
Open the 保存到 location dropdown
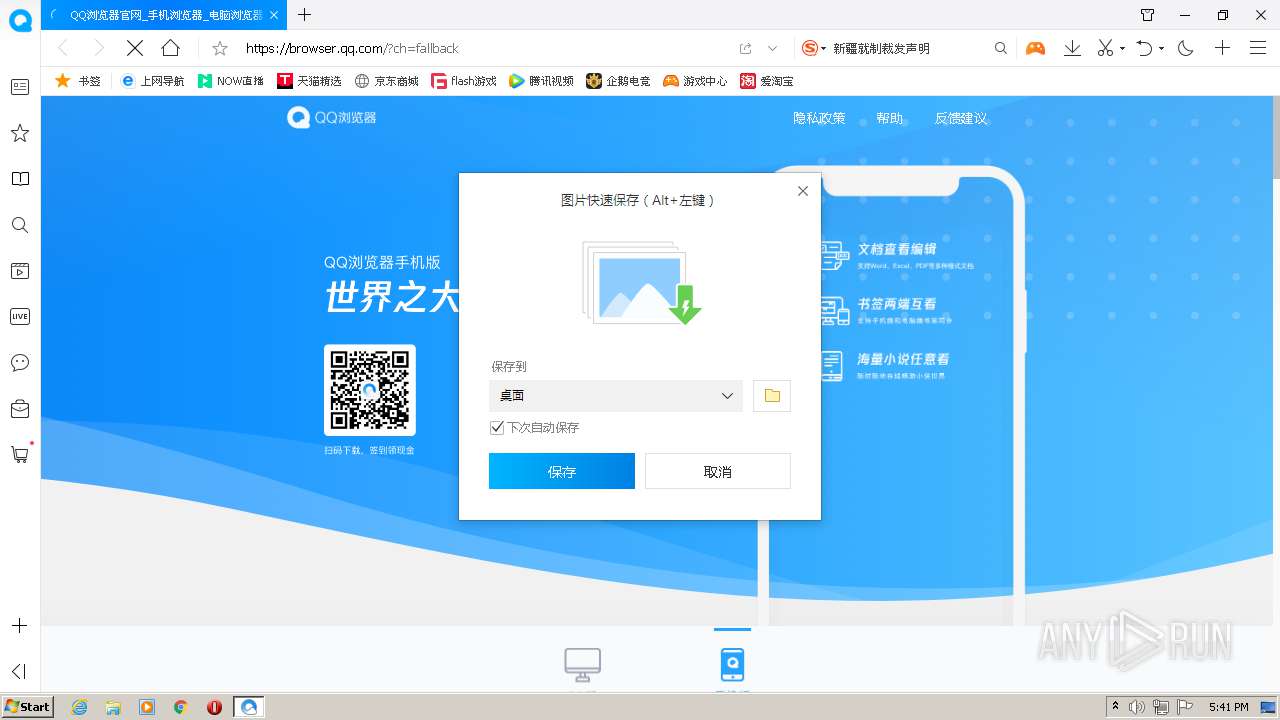pyautogui.click(x=616, y=396)
